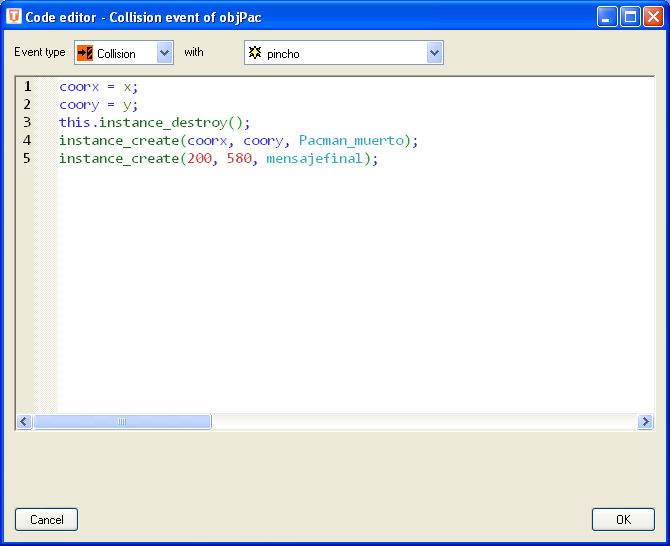Image resolution: width=670 pixels, height=546 pixels.
Task: Click the 'Event type' label
Action: [40, 52]
